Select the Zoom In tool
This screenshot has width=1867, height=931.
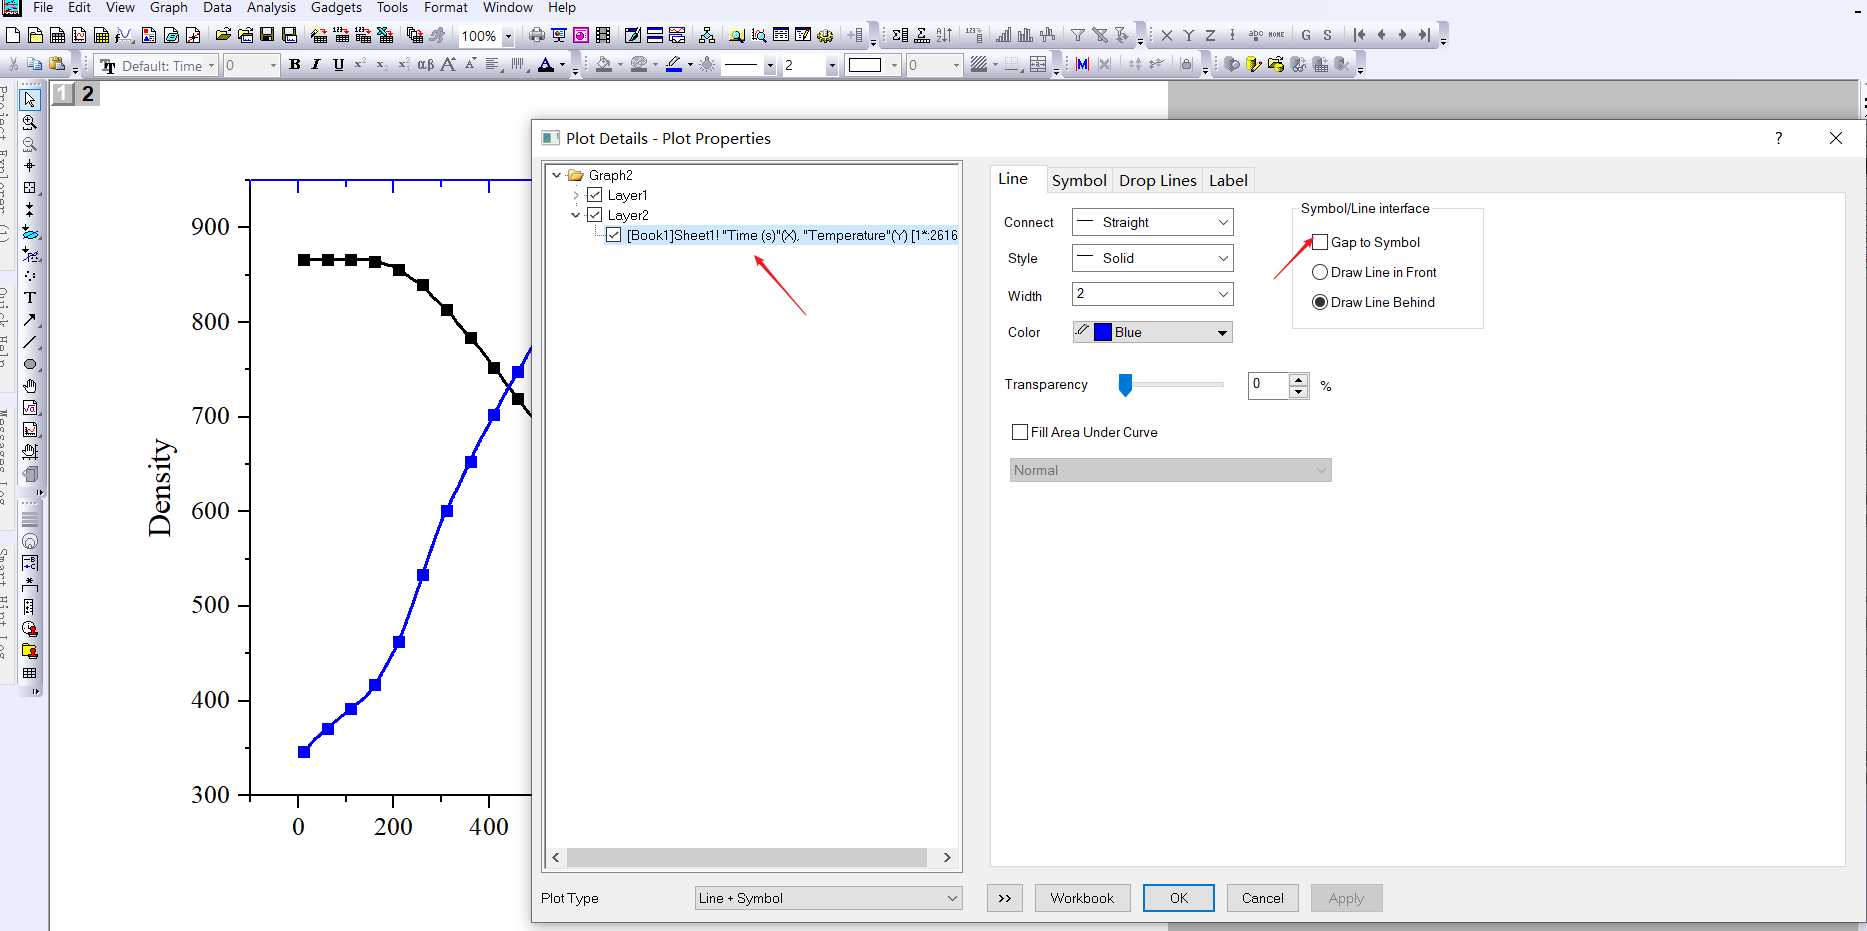[x=30, y=122]
